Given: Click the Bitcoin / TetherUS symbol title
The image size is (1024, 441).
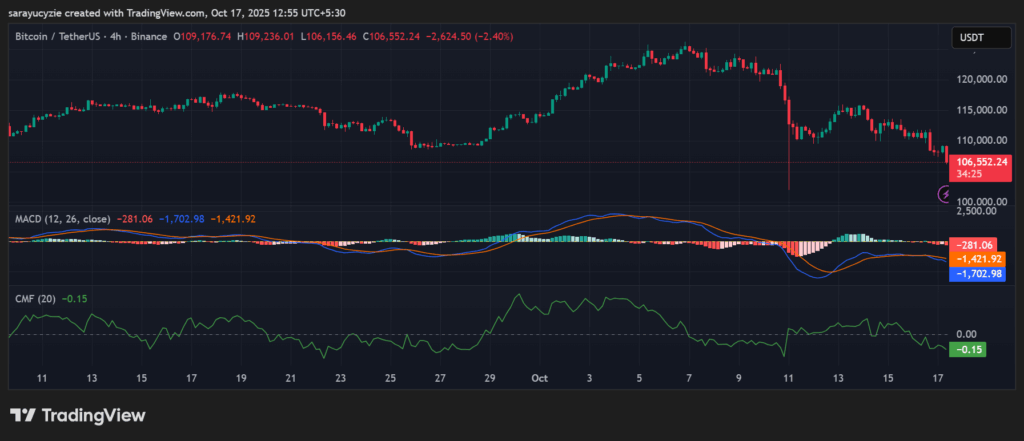Looking at the screenshot, I should [62, 36].
